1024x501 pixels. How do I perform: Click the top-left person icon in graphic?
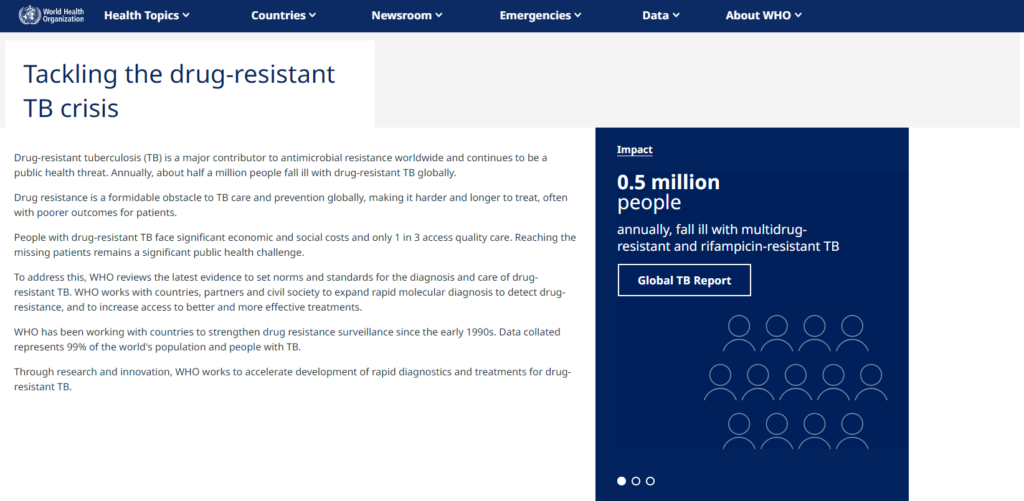pyautogui.click(x=739, y=333)
